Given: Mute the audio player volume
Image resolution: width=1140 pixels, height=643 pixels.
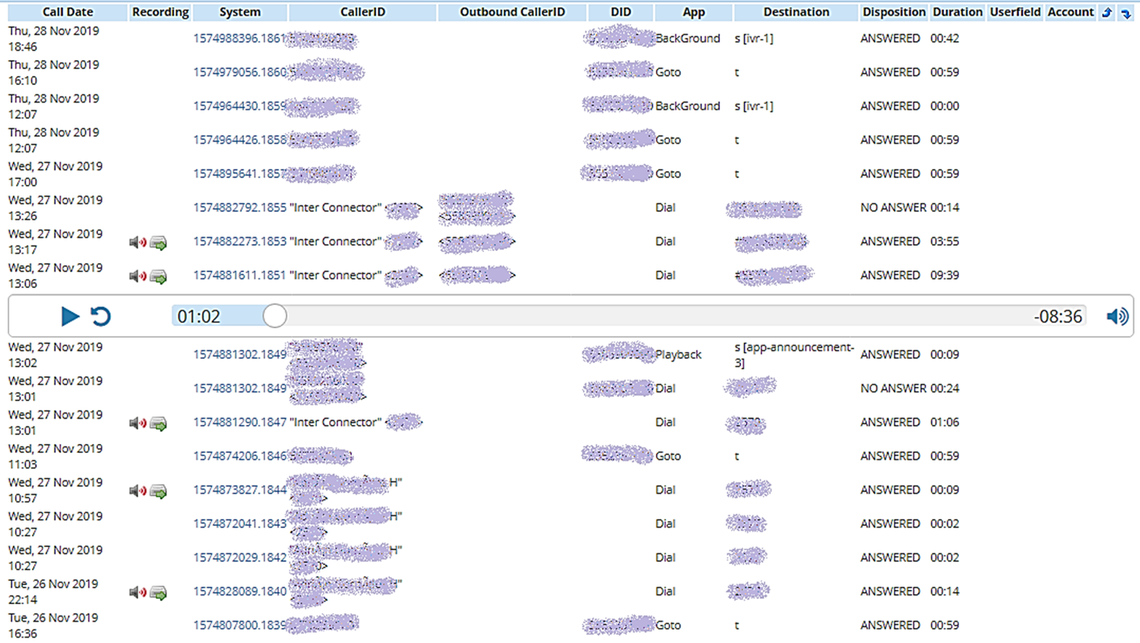Looking at the screenshot, I should click(1117, 316).
